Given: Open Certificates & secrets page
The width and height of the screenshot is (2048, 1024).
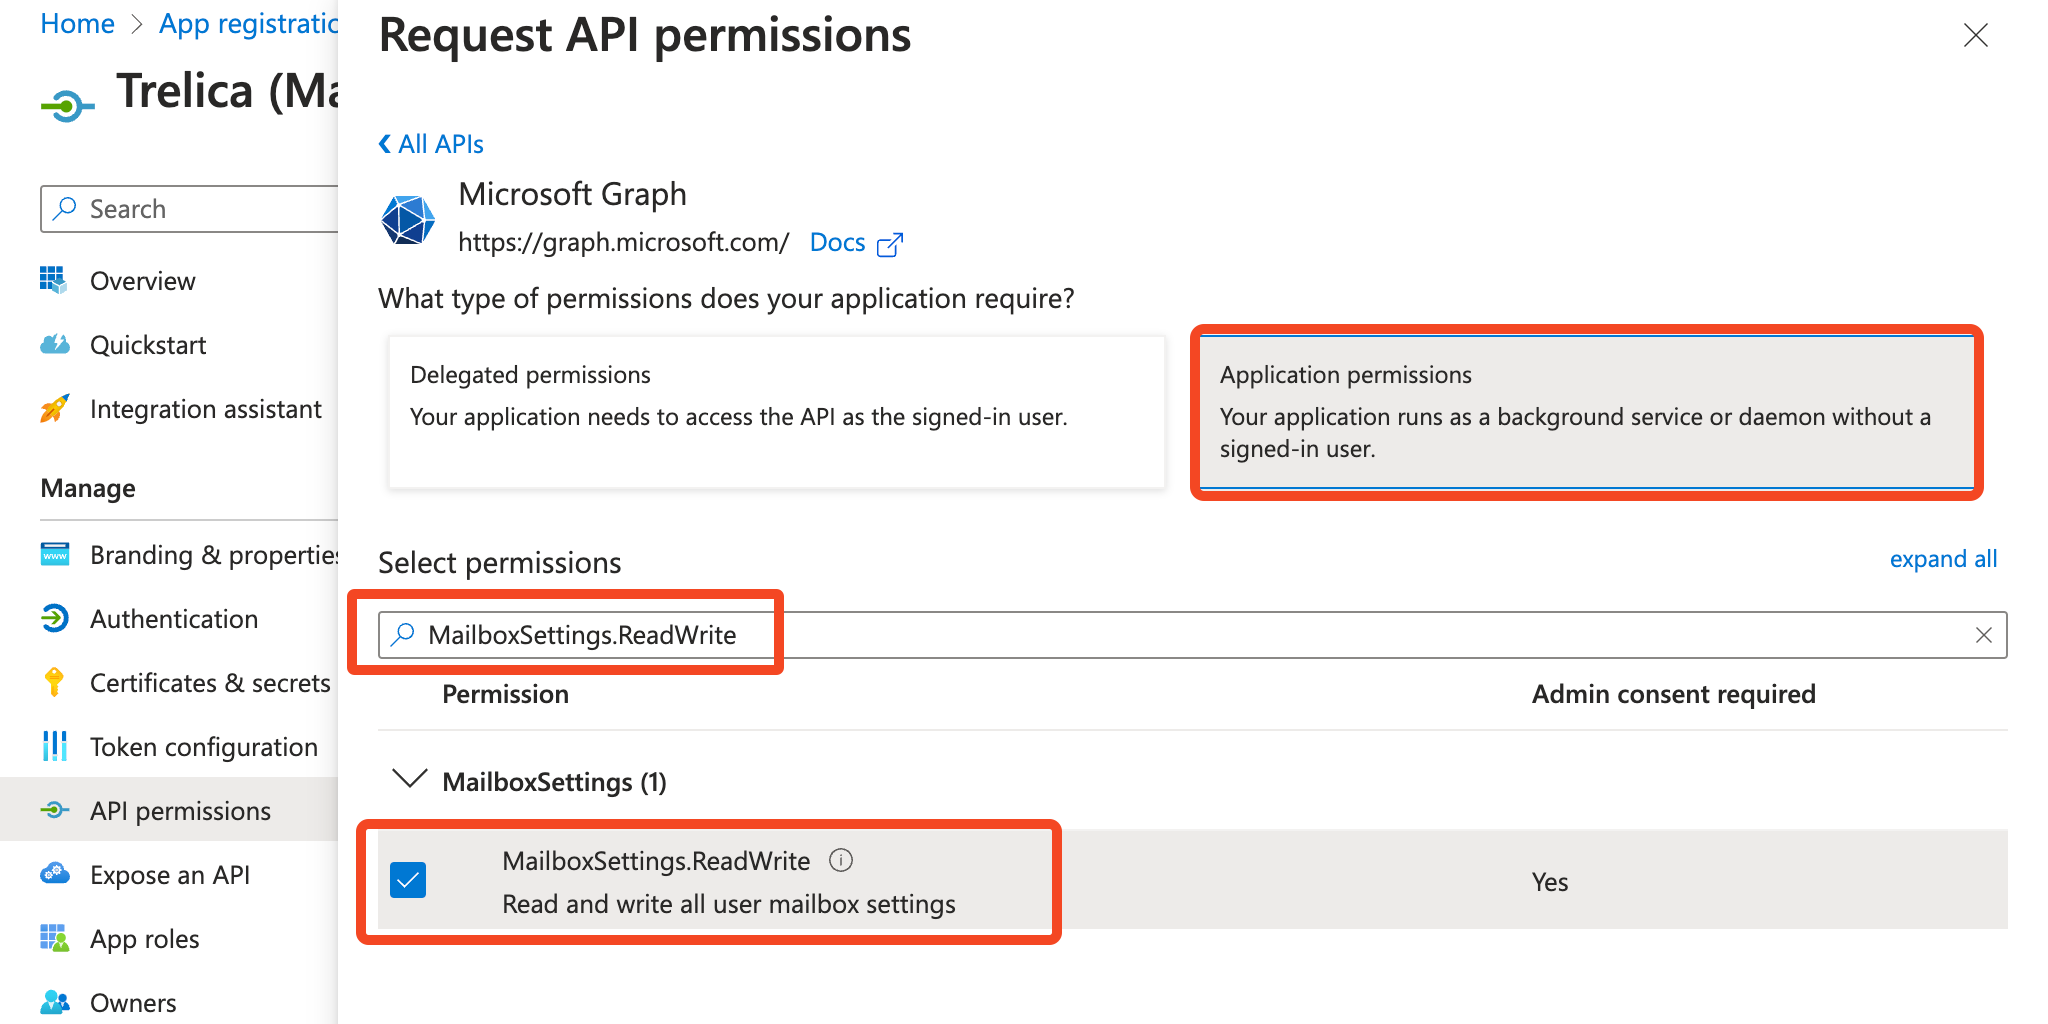Looking at the screenshot, I should (x=210, y=683).
